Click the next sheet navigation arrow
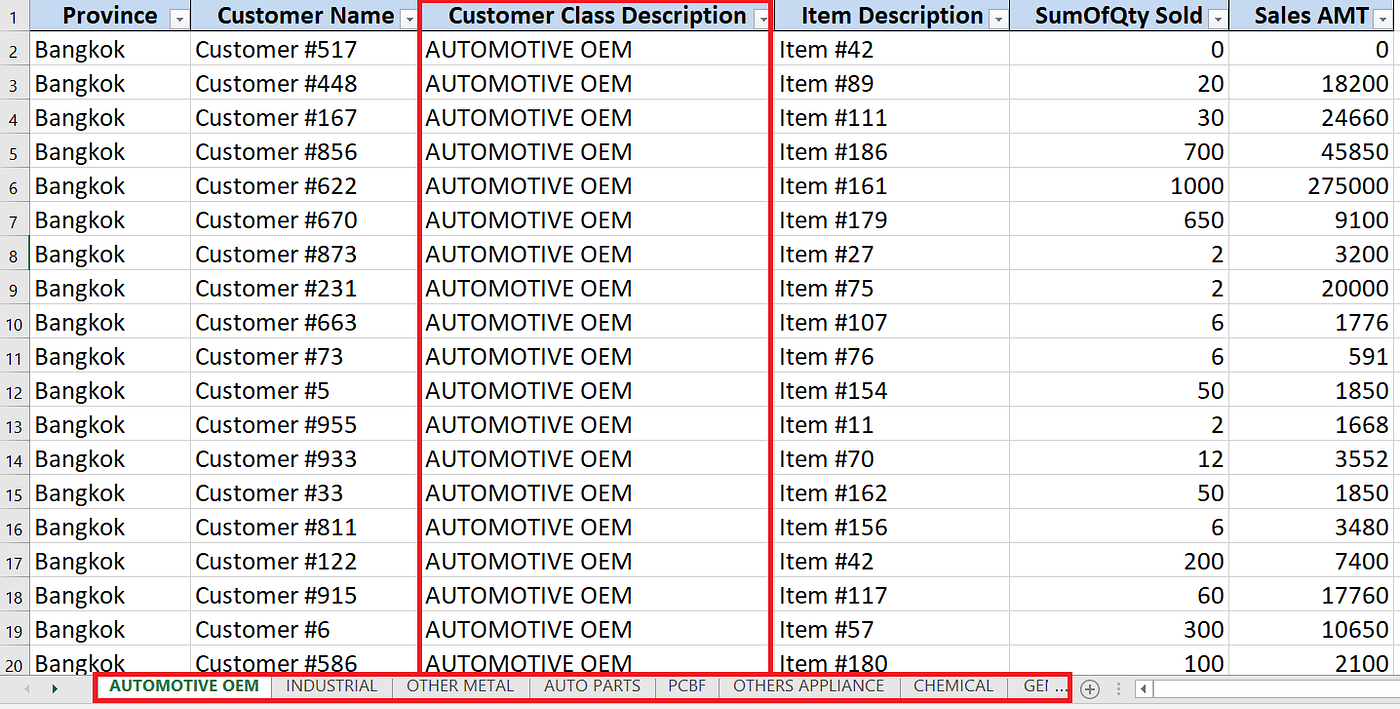 [55, 688]
